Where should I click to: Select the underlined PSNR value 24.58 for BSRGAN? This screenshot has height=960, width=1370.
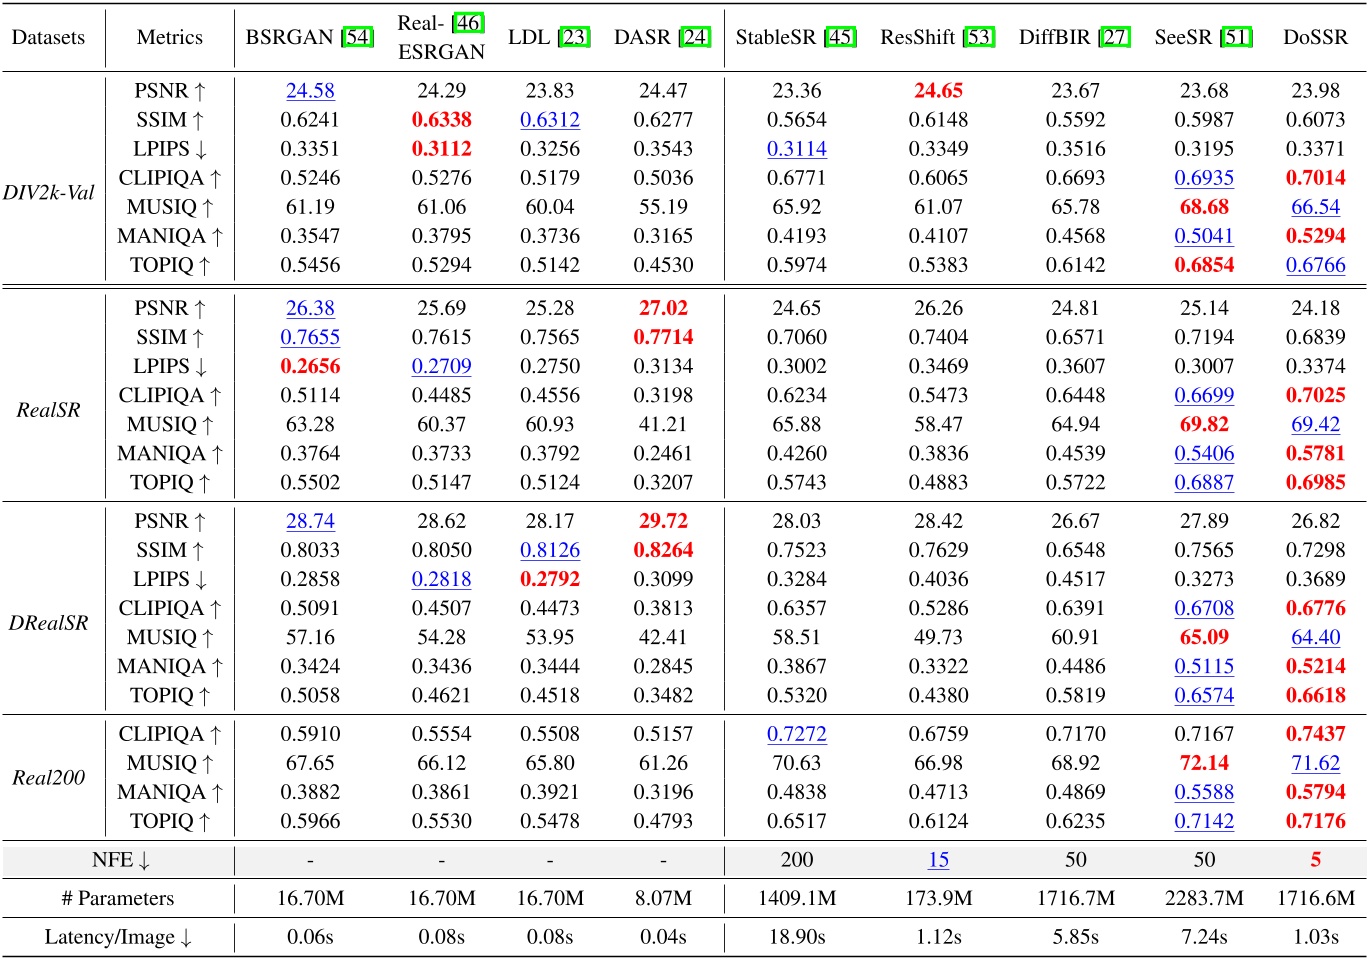[311, 90]
